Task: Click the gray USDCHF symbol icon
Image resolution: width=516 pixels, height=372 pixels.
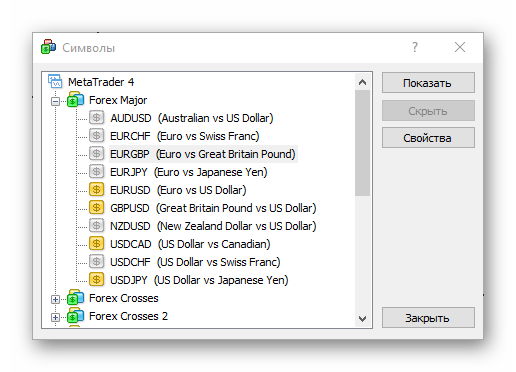Action: [x=96, y=262]
